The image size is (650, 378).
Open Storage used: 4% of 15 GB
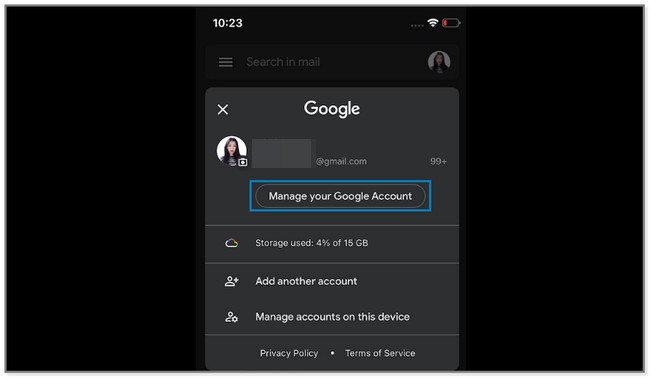332,243
